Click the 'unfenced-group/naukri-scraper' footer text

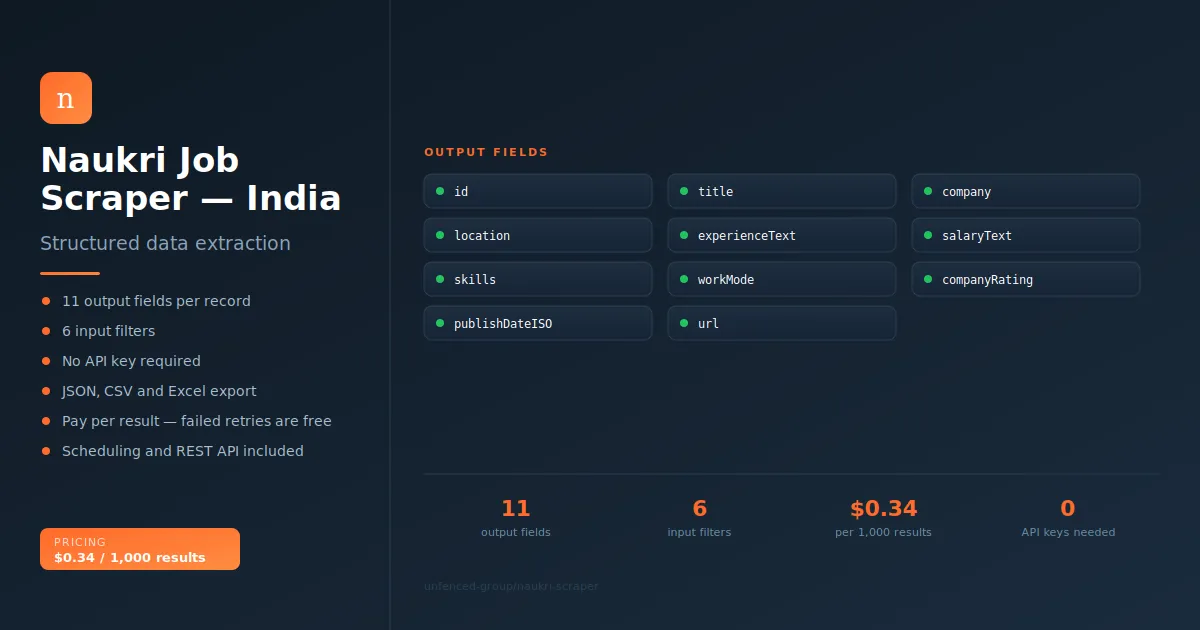pyautogui.click(x=511, y=586)
